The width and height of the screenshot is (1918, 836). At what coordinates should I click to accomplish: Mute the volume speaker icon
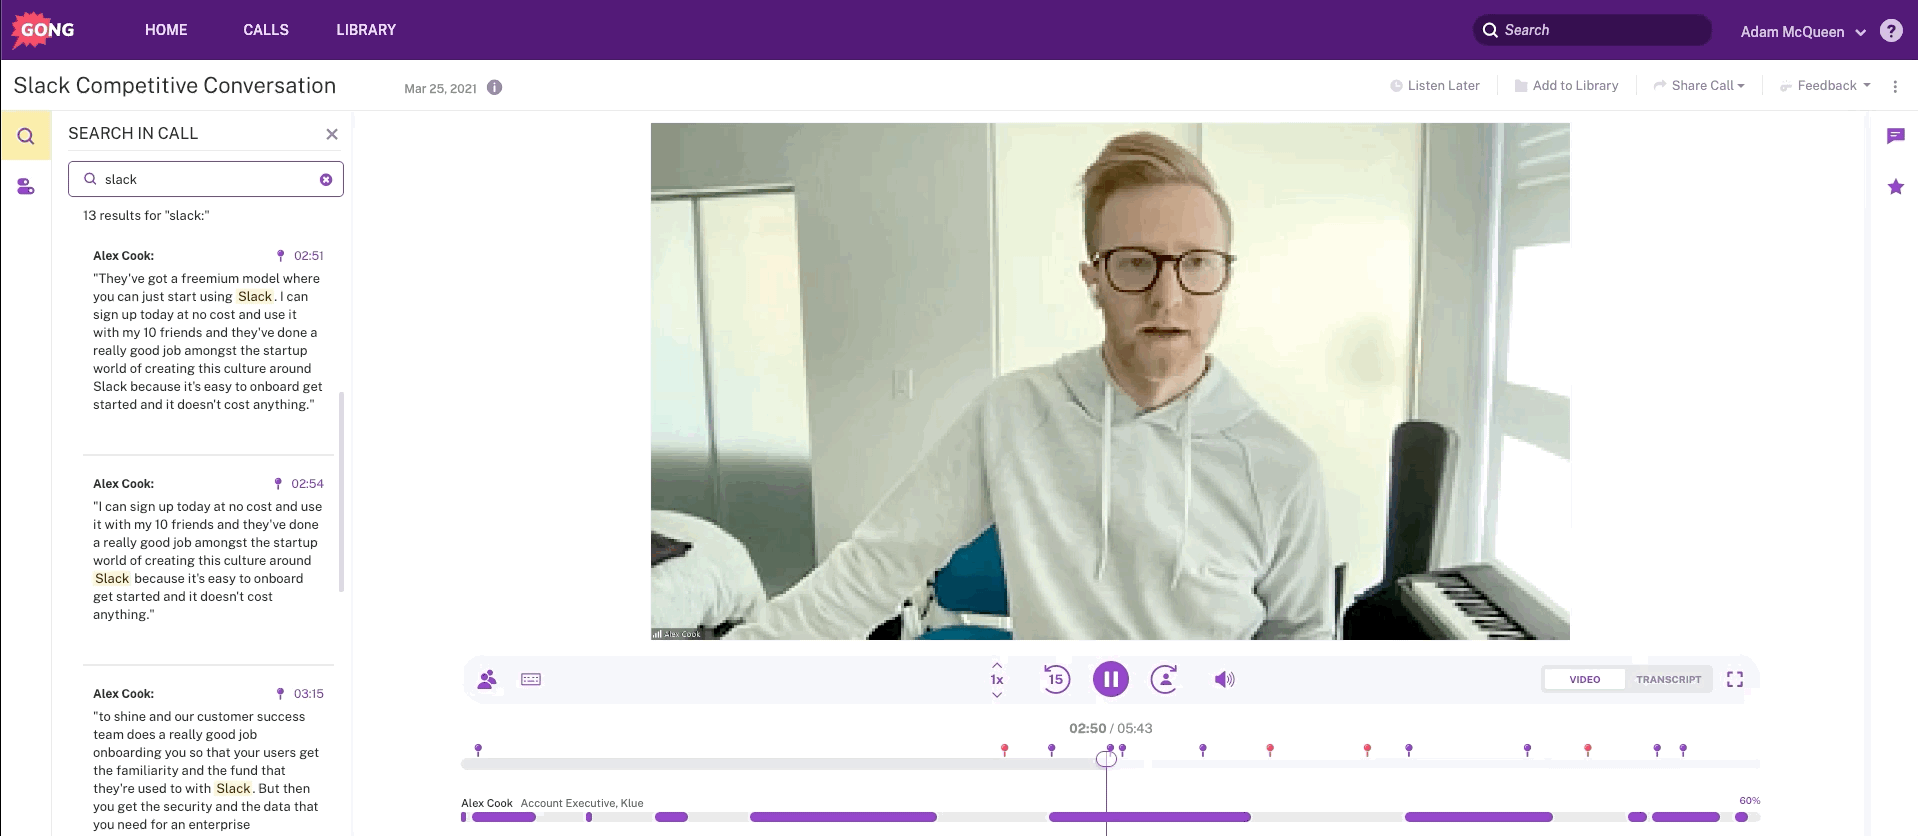1224,680
